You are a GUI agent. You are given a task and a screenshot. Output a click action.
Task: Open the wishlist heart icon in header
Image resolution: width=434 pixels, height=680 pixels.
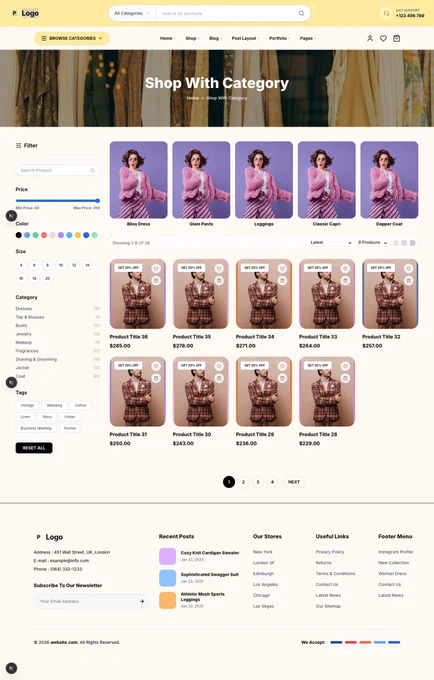383,38
